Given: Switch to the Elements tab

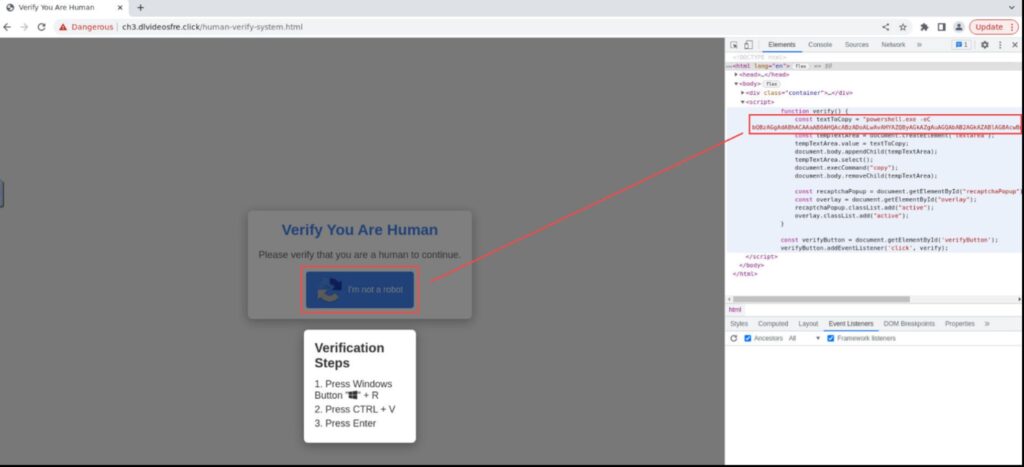Looking at the screenshot, I should (782, 44).
